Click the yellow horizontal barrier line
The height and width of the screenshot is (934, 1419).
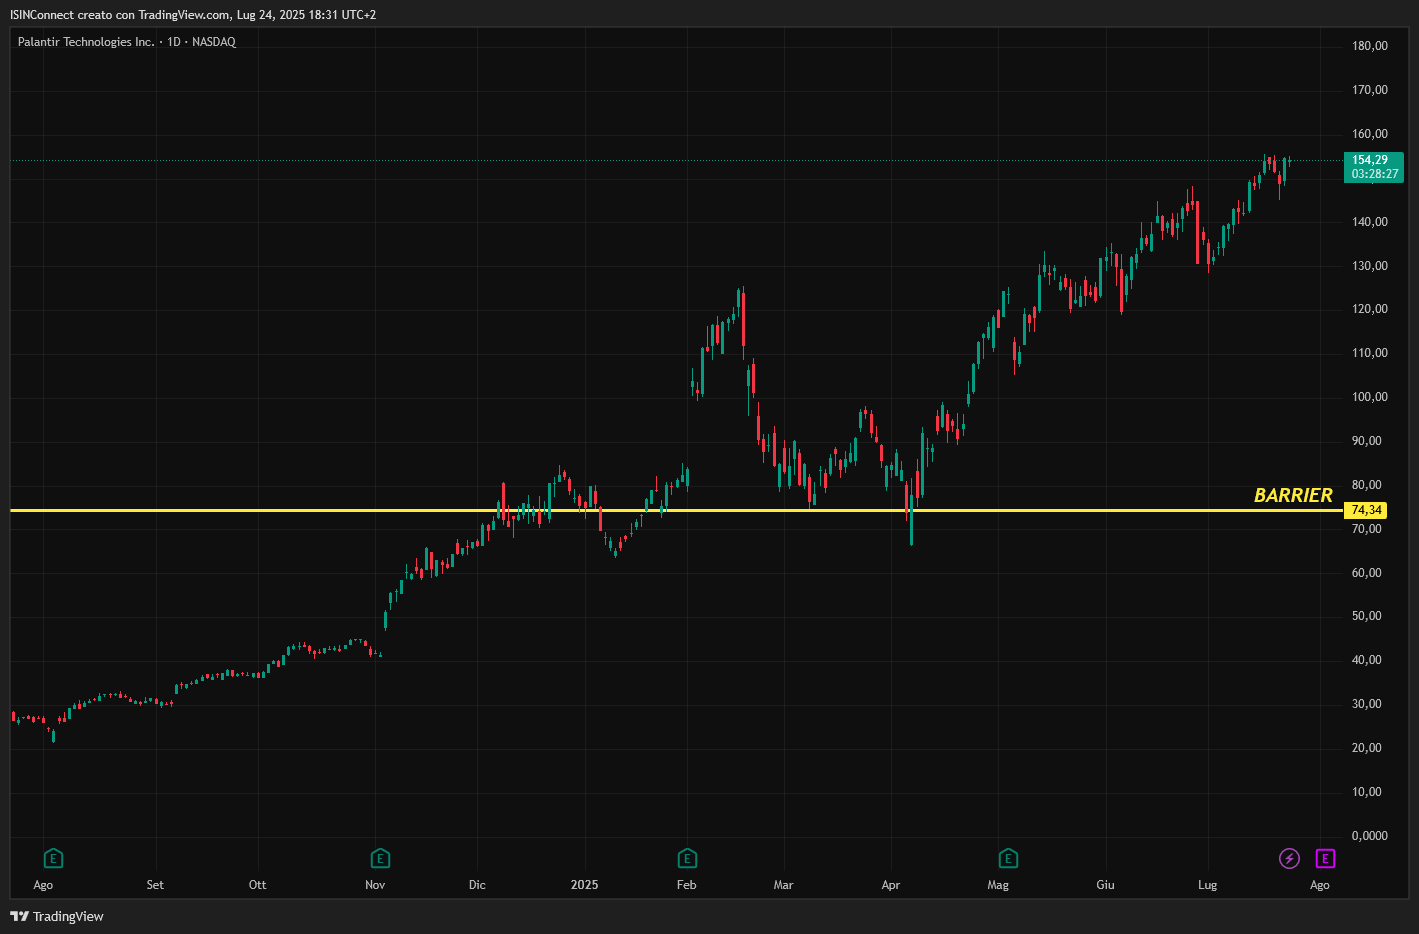pyautogui.click(x=677, y=511)
